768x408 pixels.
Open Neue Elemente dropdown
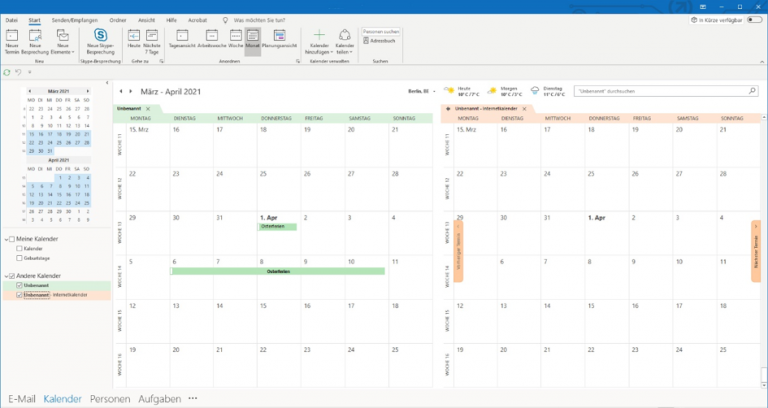62,42
